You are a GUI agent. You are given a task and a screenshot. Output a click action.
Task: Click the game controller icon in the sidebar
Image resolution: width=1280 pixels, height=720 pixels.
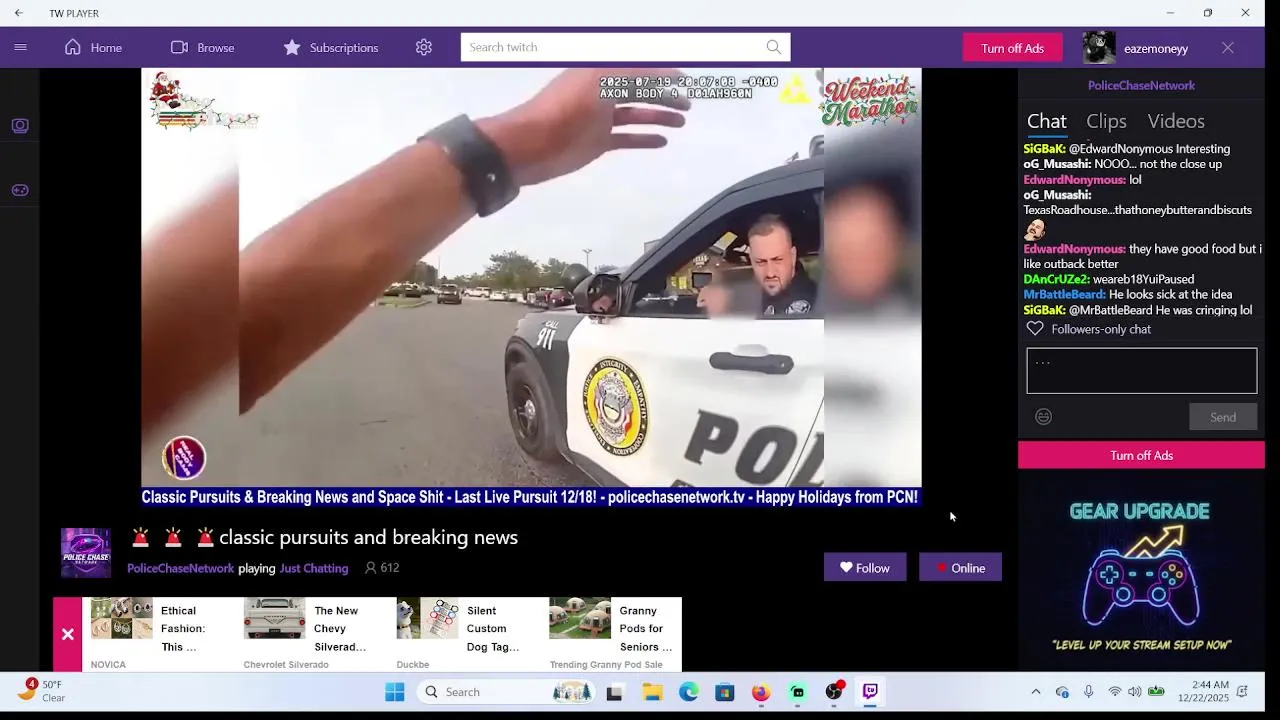20,190
